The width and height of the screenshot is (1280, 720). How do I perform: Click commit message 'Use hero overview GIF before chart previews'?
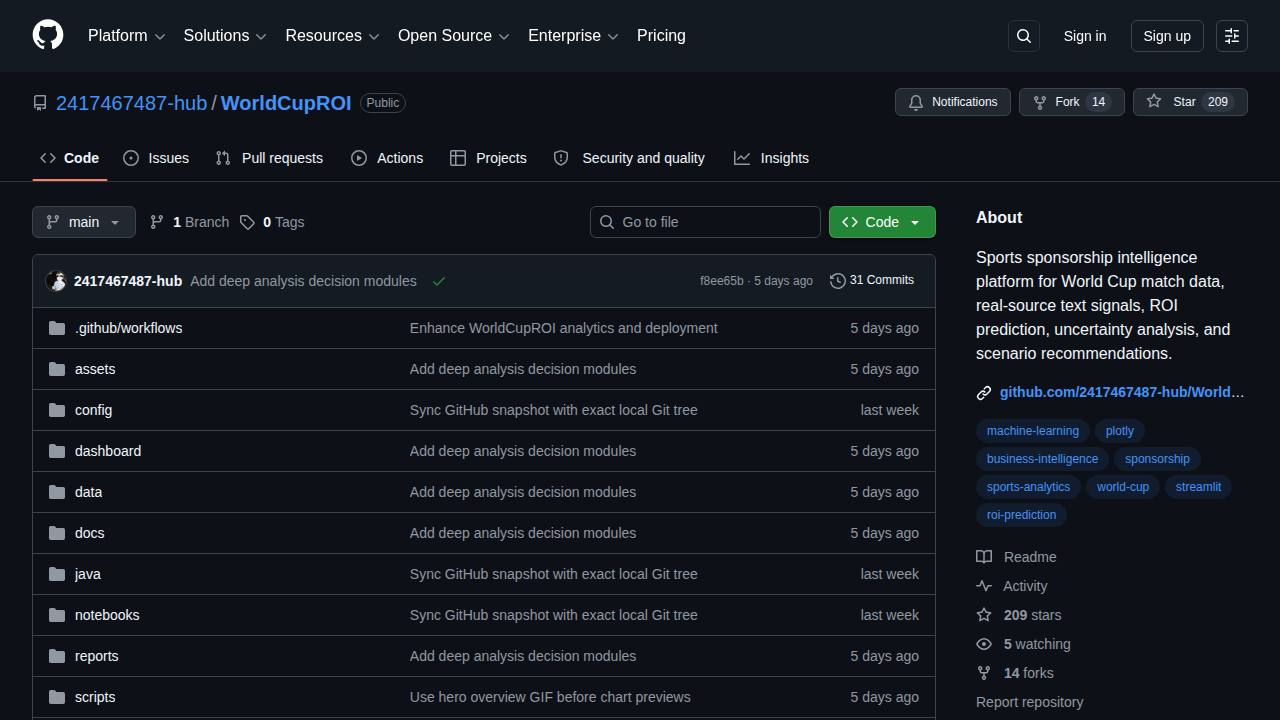coord(550,697)
